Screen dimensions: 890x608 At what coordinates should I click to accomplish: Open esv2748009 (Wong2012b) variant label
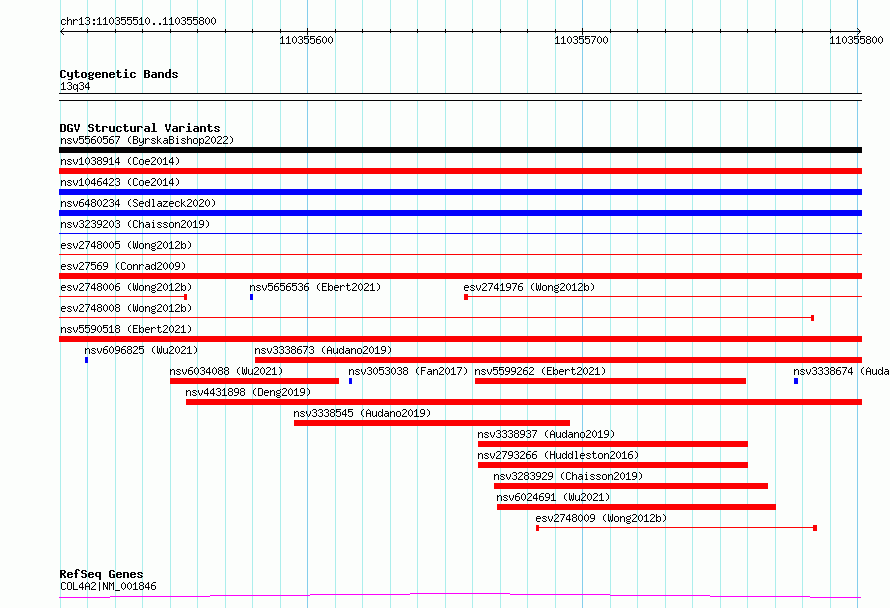pyautogui.click(x=601, y=518)
